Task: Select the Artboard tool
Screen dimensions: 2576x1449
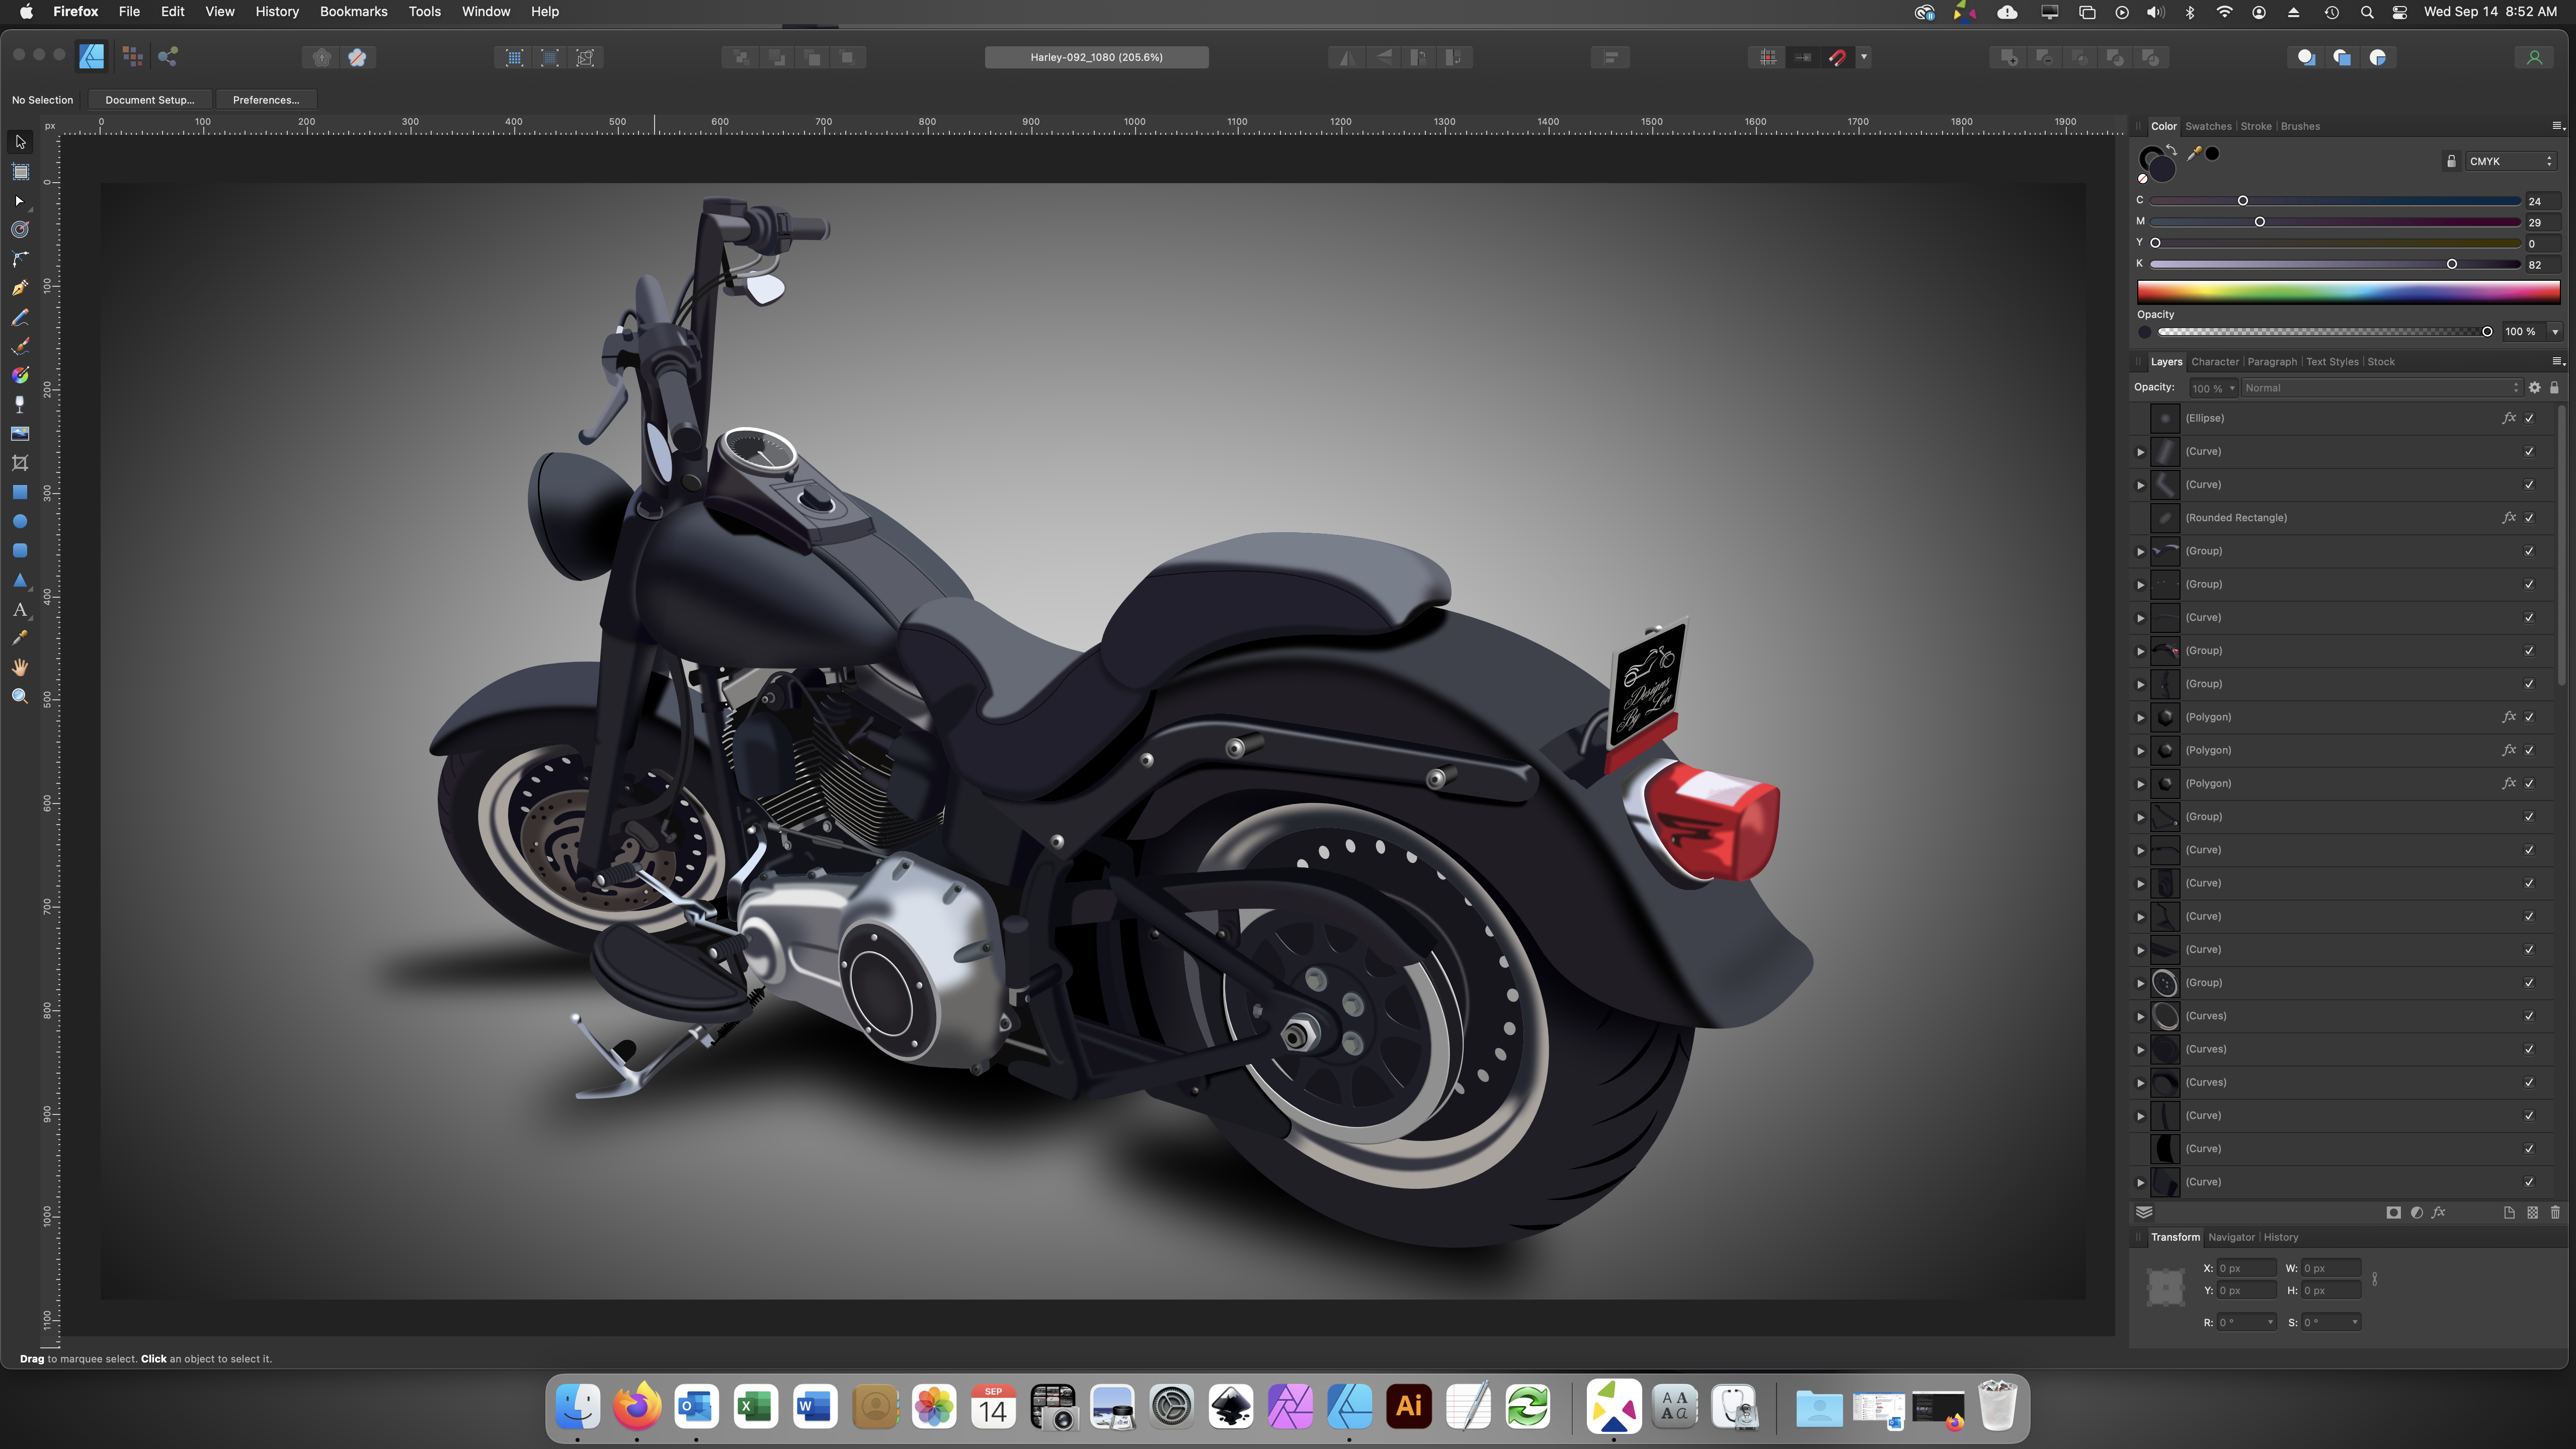Action: [20, 172]
